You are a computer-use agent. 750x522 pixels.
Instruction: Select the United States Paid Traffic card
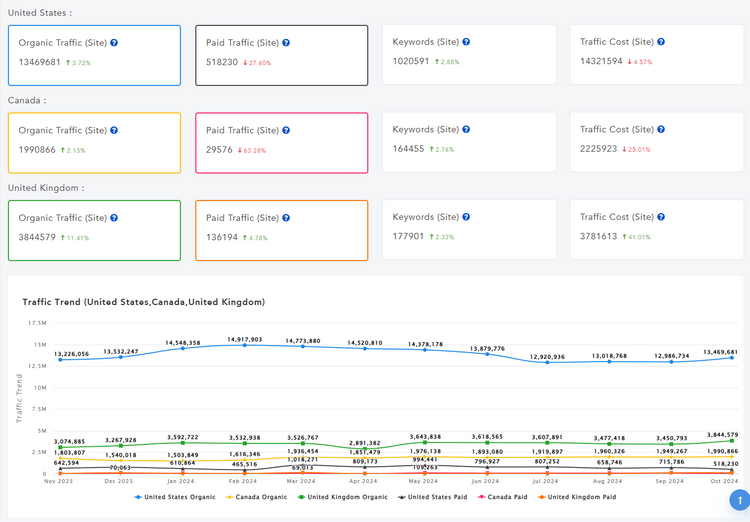tap(282, 56)
